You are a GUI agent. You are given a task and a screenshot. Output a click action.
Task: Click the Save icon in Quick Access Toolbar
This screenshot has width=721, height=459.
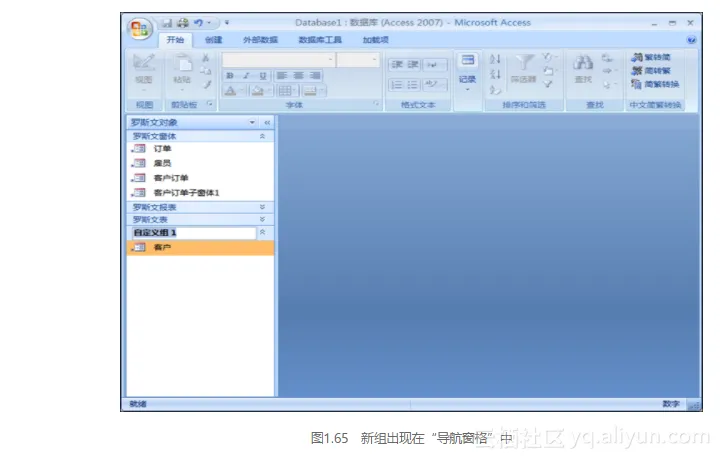167,23
